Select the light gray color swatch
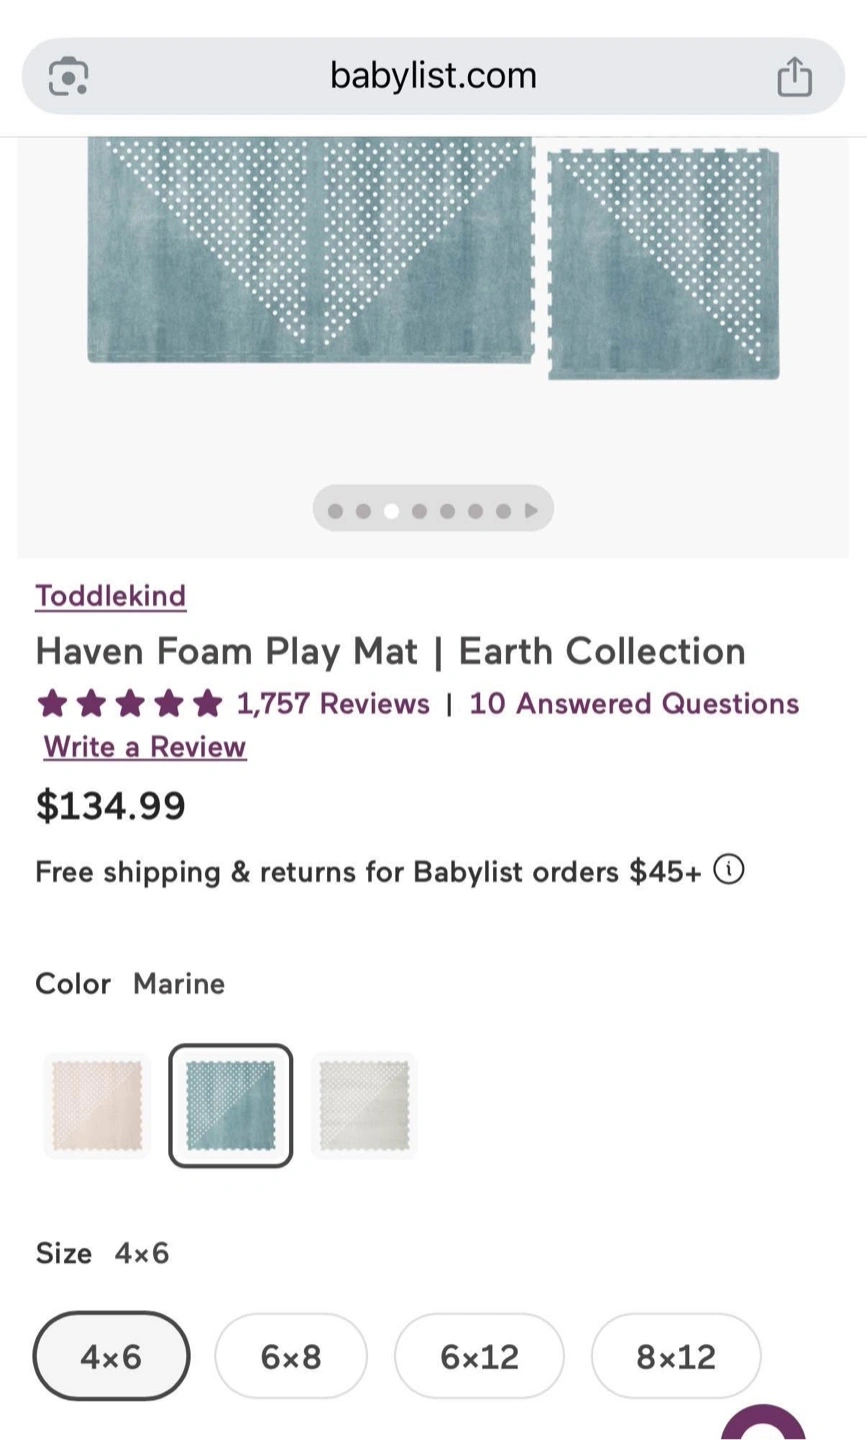867x1440 pixels. click(364, 1105)
